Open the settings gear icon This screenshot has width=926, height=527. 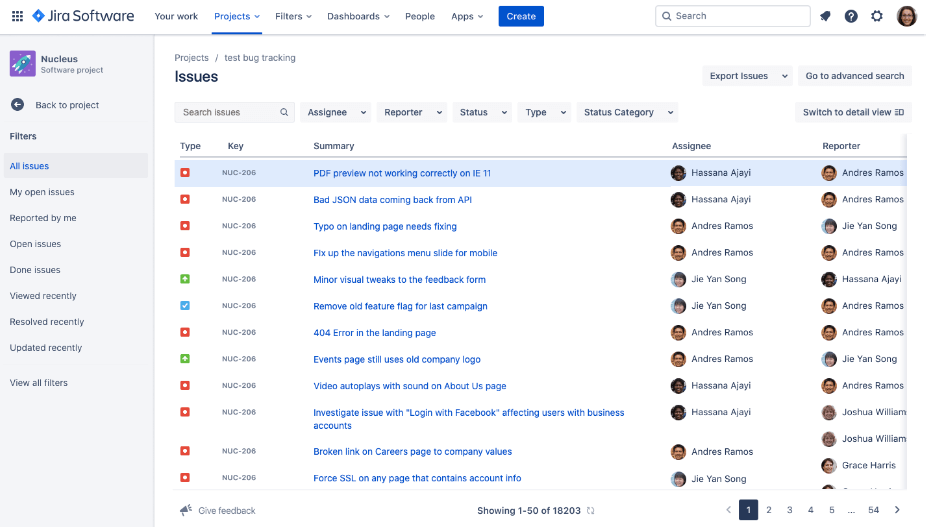click(x=877, y=16)
